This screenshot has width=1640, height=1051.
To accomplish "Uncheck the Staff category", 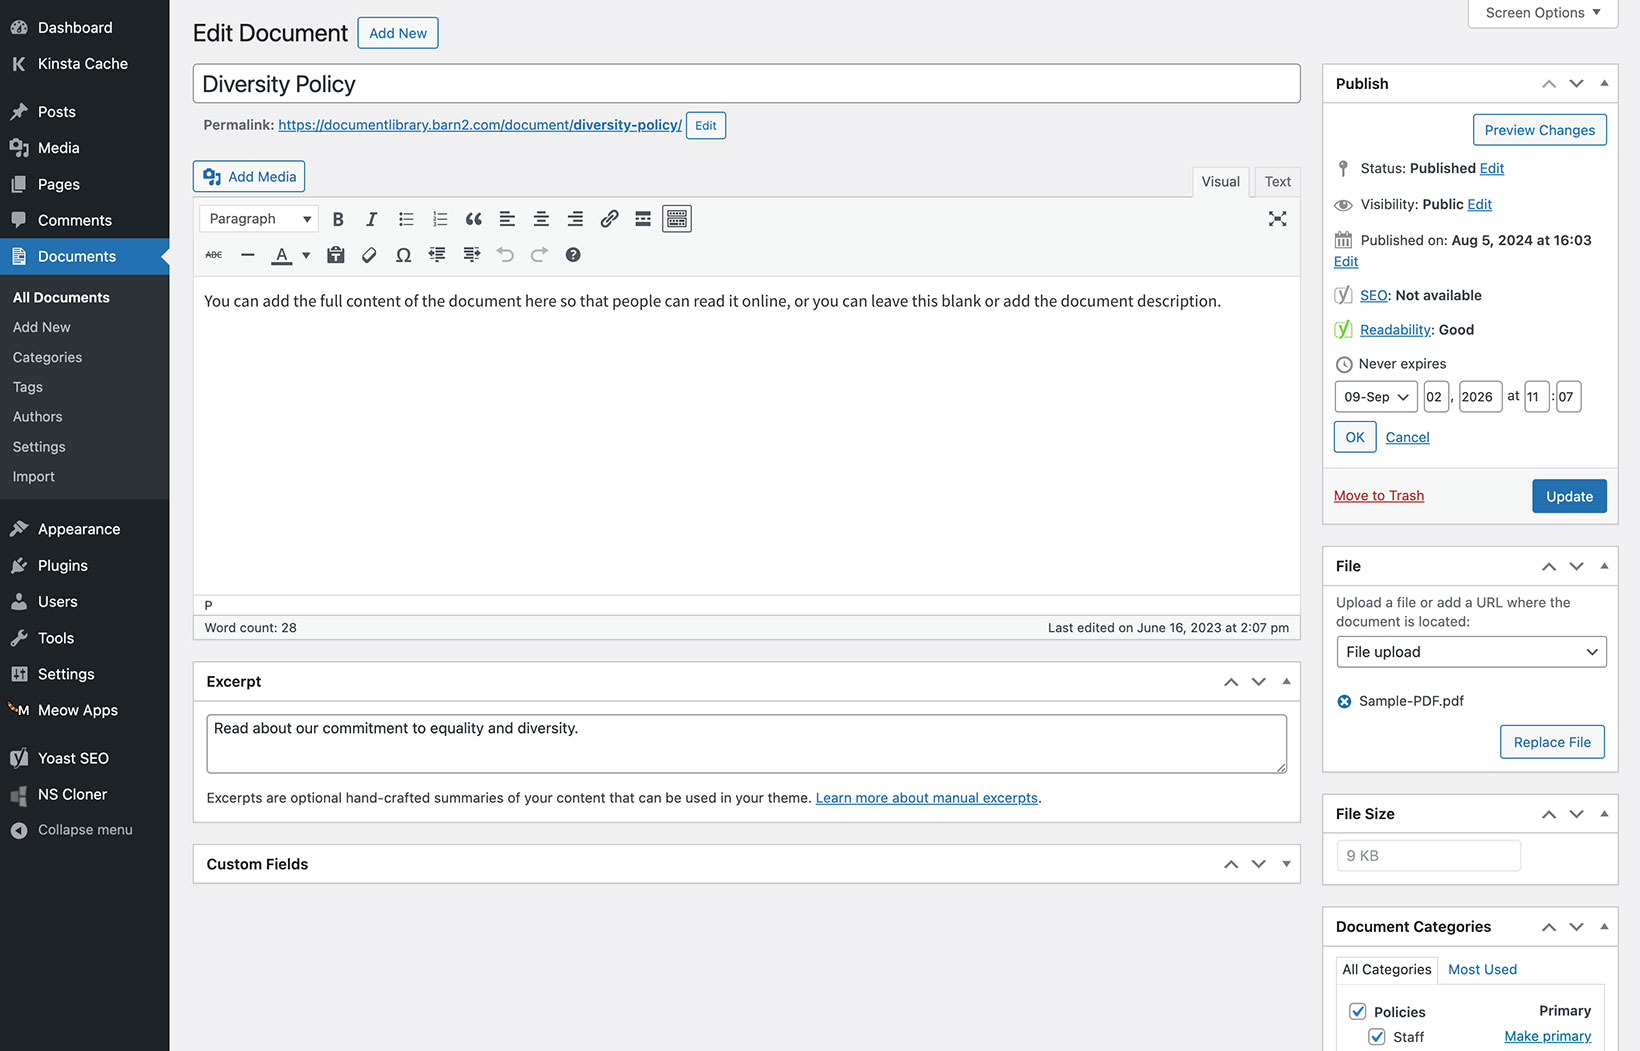I will [x=1378, y=1037].
